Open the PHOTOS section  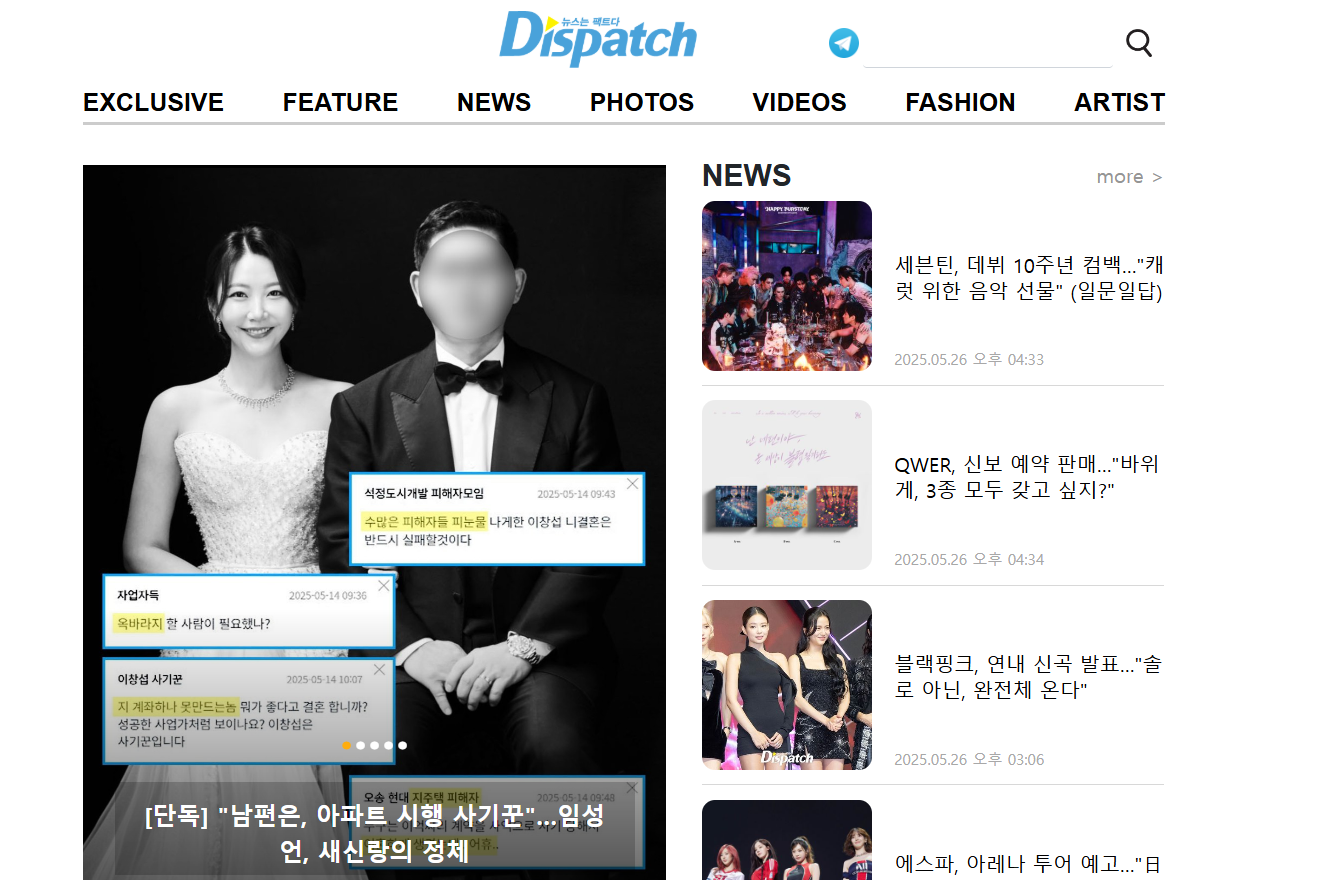coord(642,102)
